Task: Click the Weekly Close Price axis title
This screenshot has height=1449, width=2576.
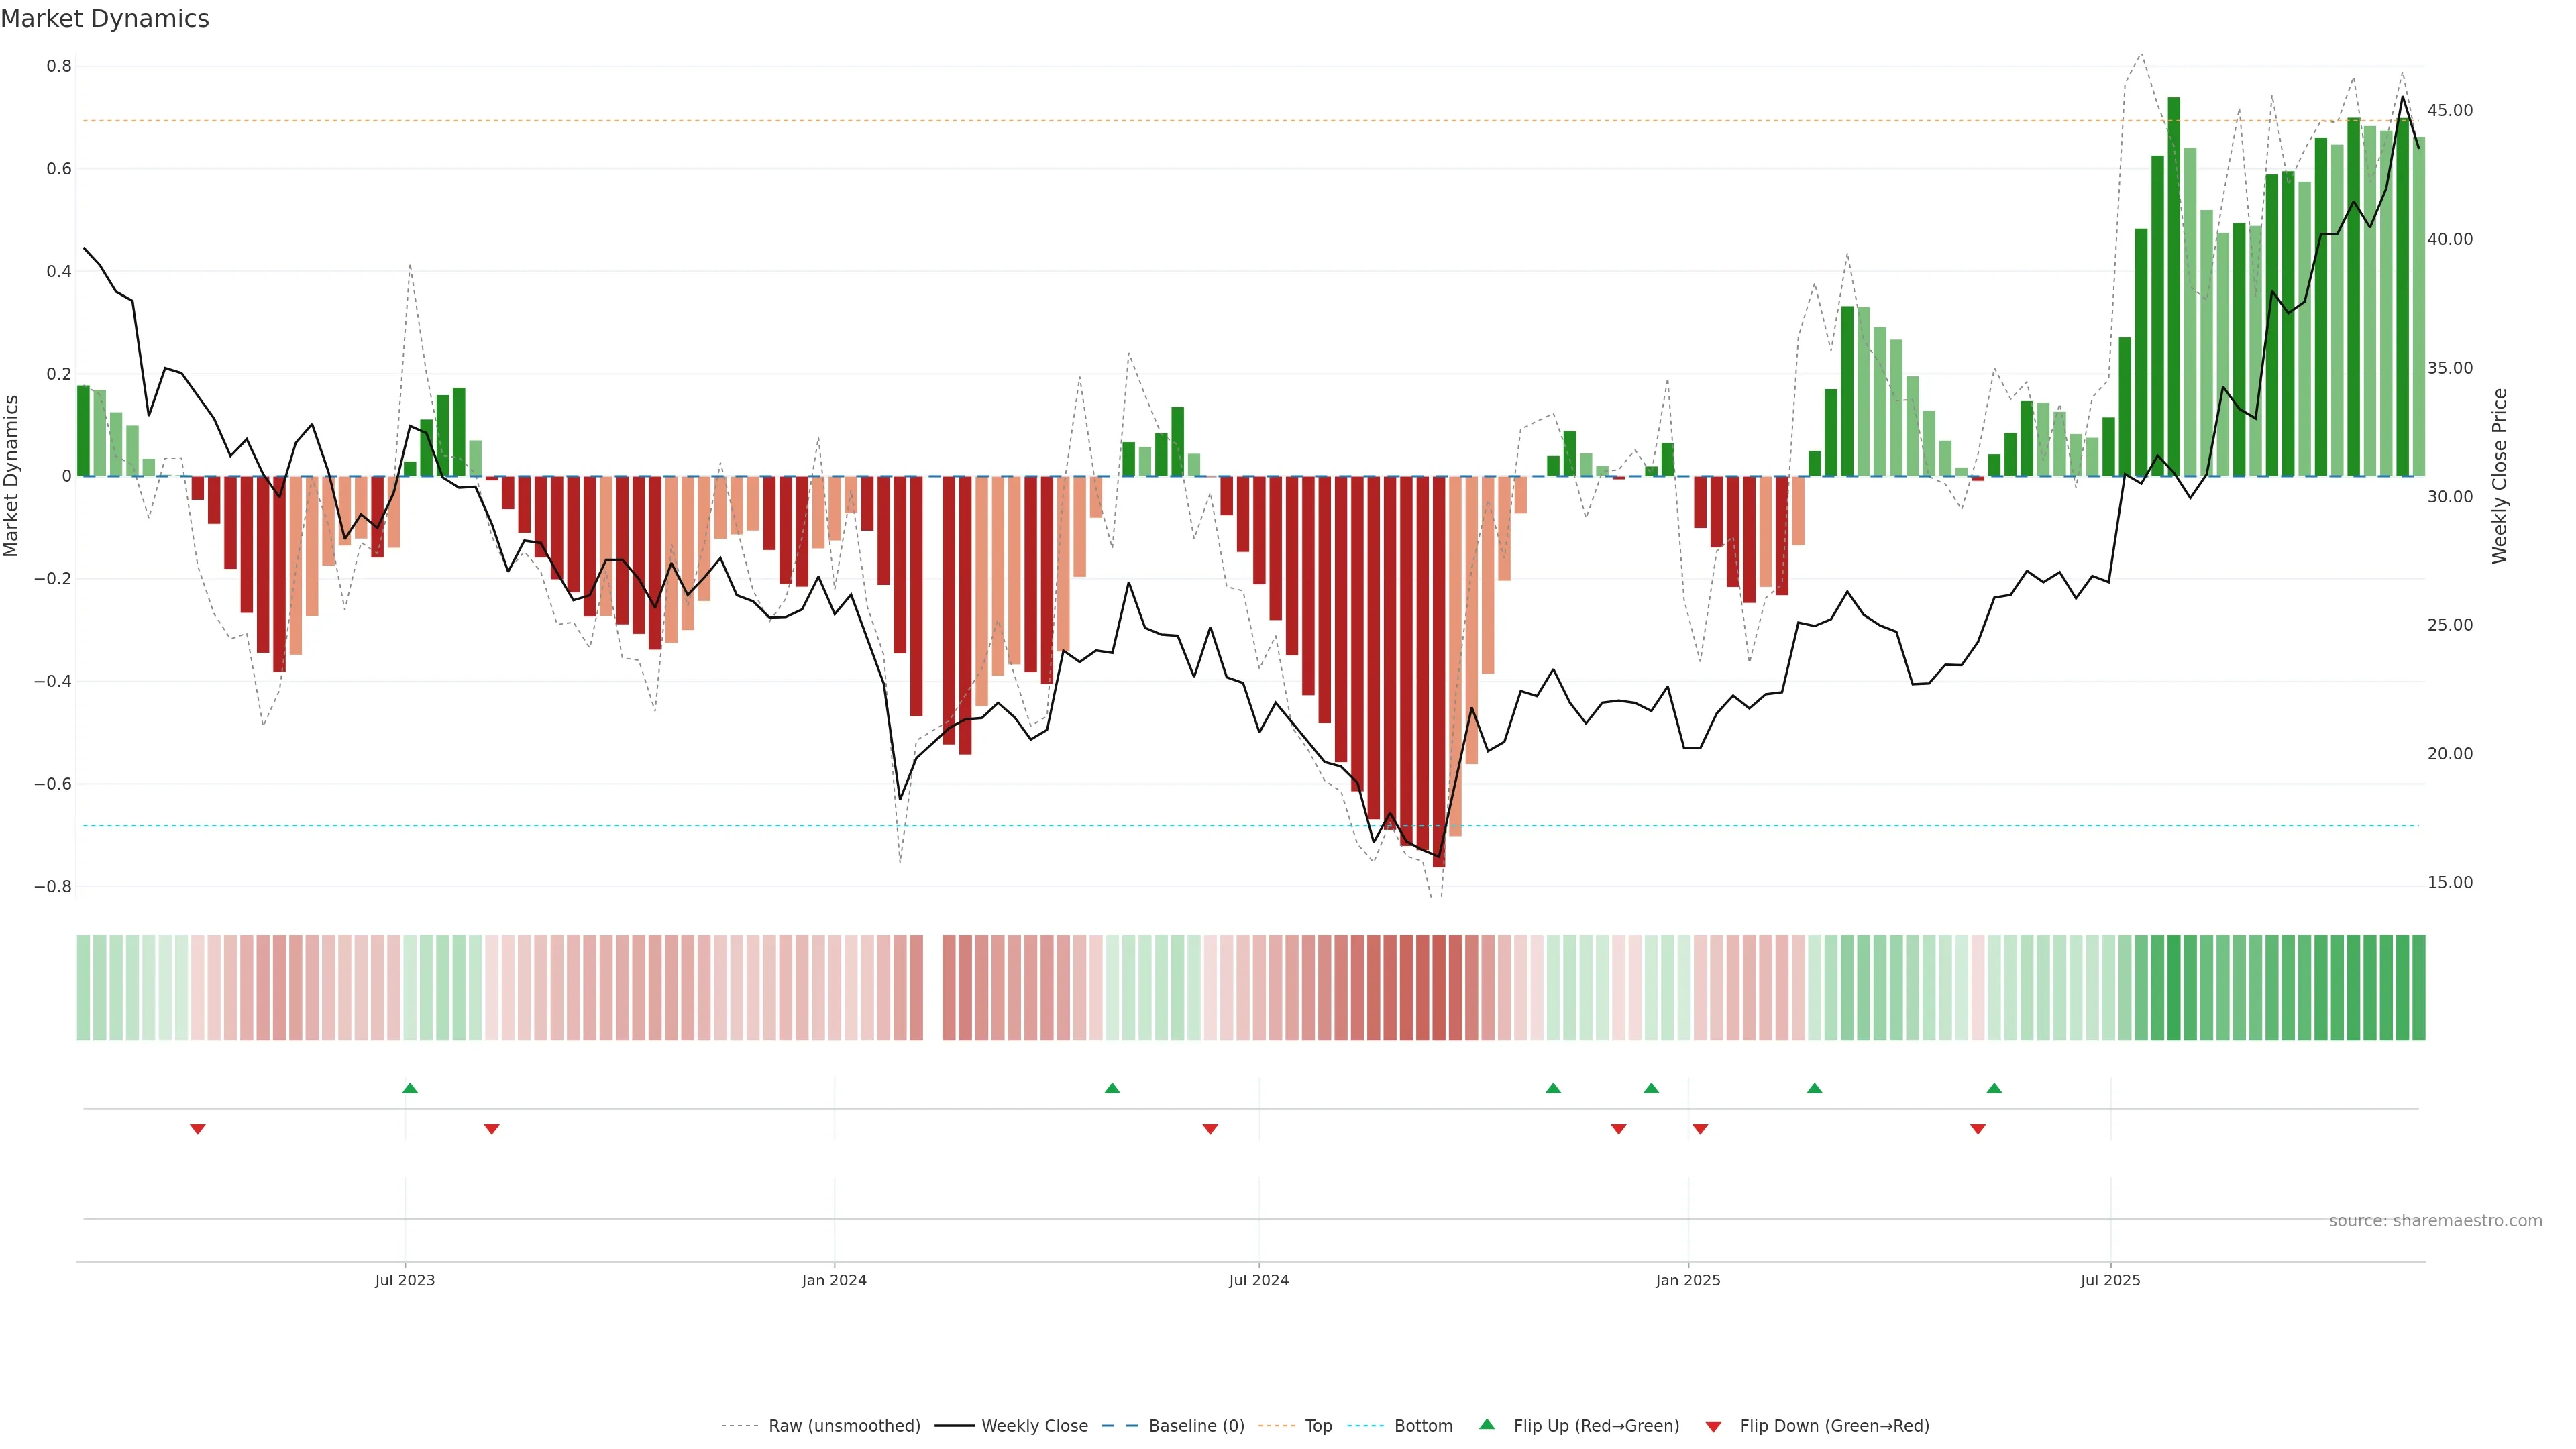Action: click(2500, 476)
